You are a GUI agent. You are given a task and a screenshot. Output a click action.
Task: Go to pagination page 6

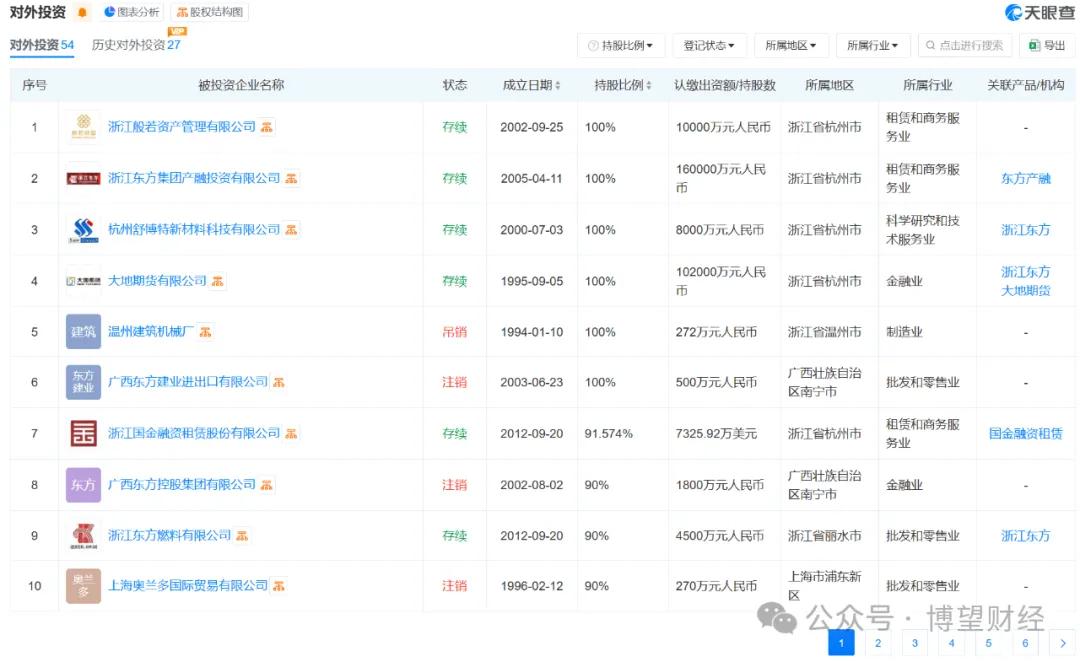(x=1025, y=643)
